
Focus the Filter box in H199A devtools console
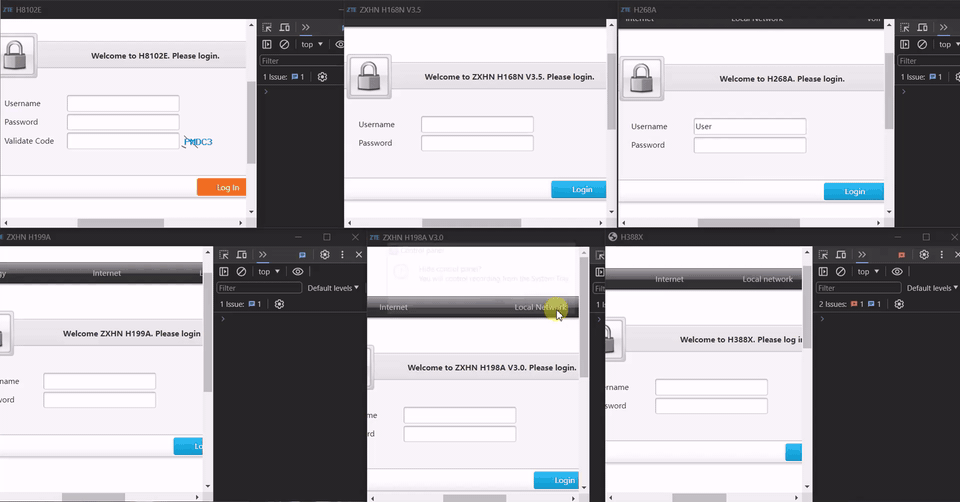pyautogui.click(x=260, y=288)
